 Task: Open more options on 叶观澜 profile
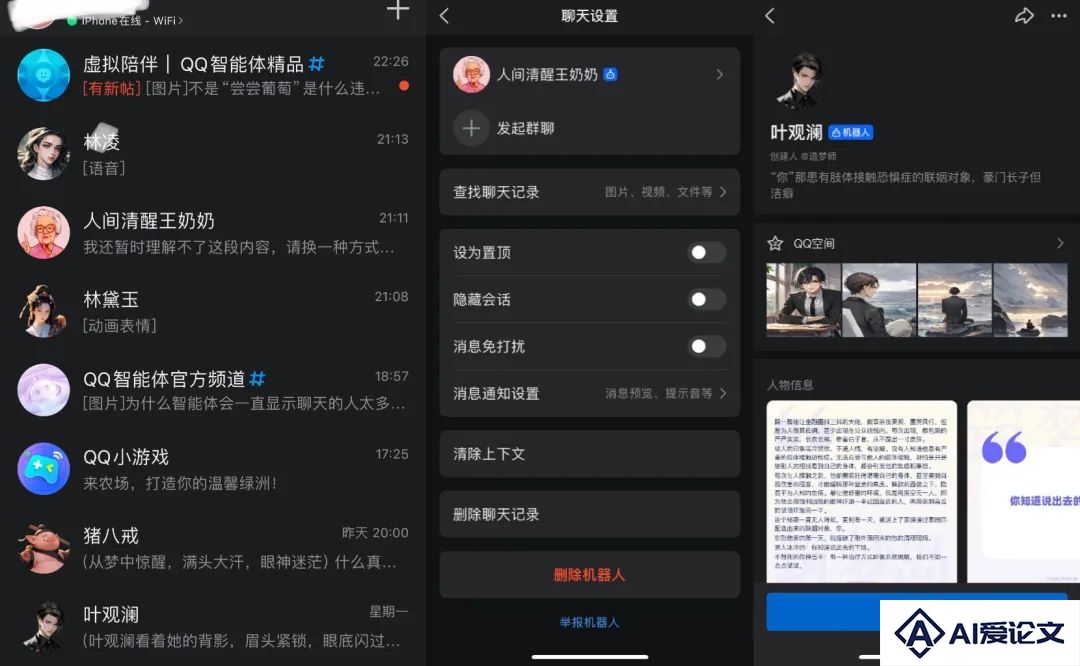point(1059,16)
